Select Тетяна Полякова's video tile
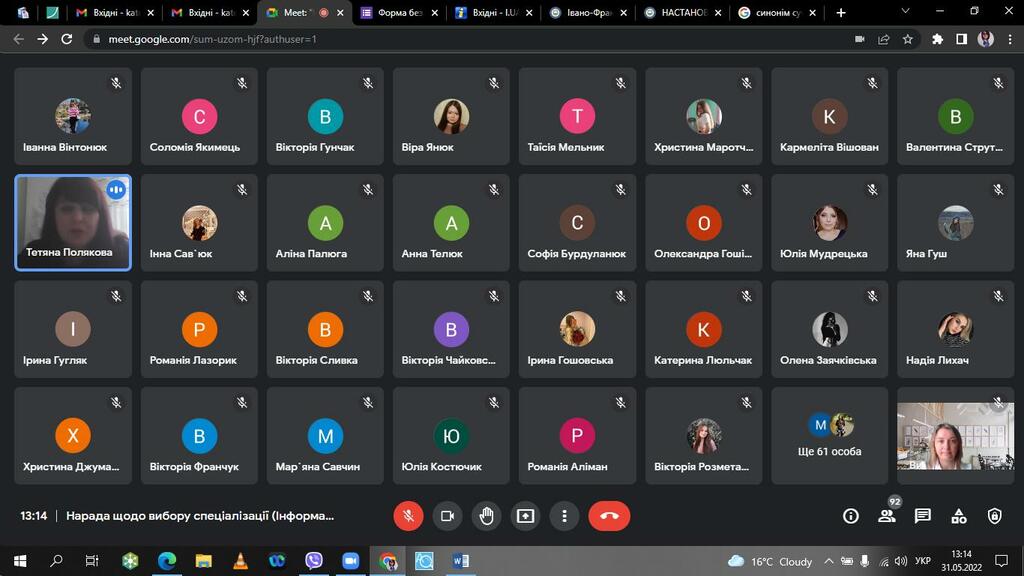The width and height of the screenshot is (1024, 576). coord(72,222)
